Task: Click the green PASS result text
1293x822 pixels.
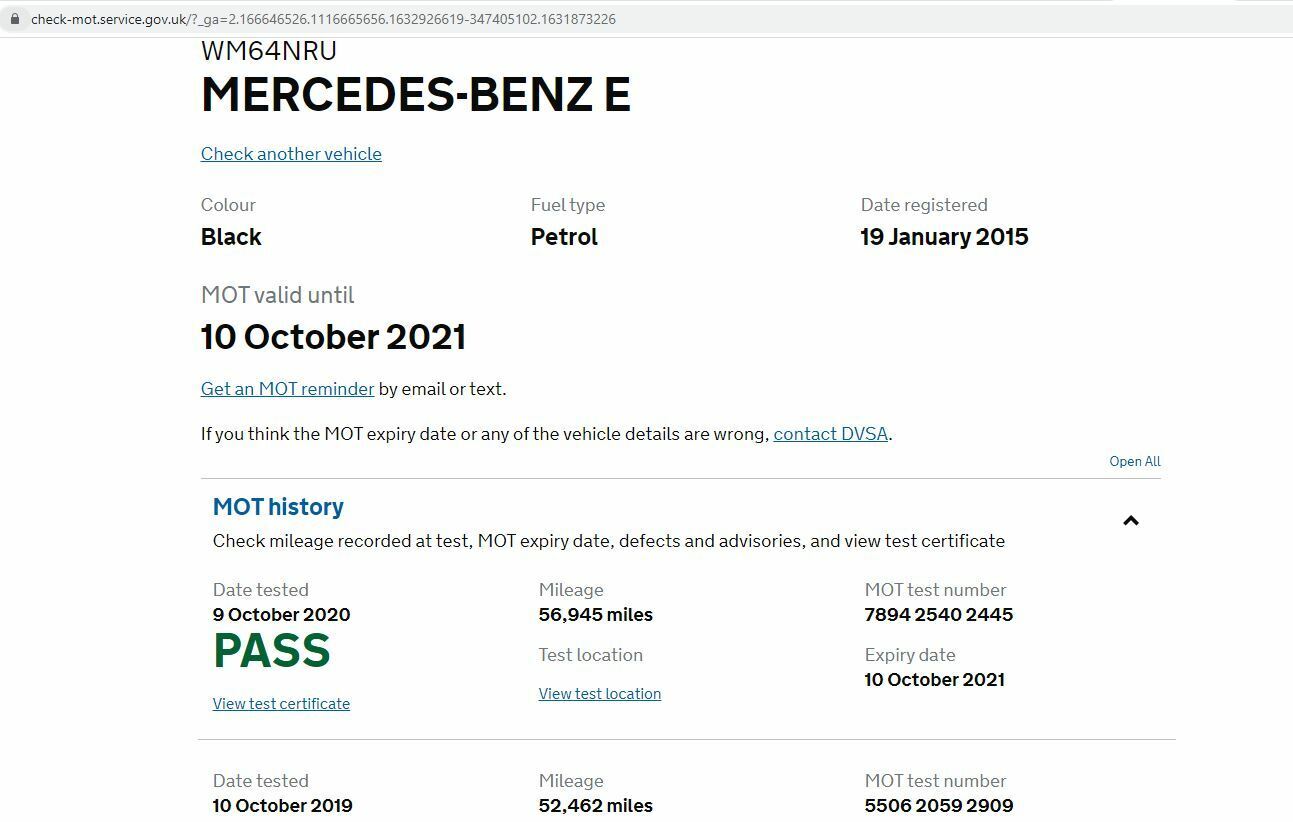Action: (271, 651)
